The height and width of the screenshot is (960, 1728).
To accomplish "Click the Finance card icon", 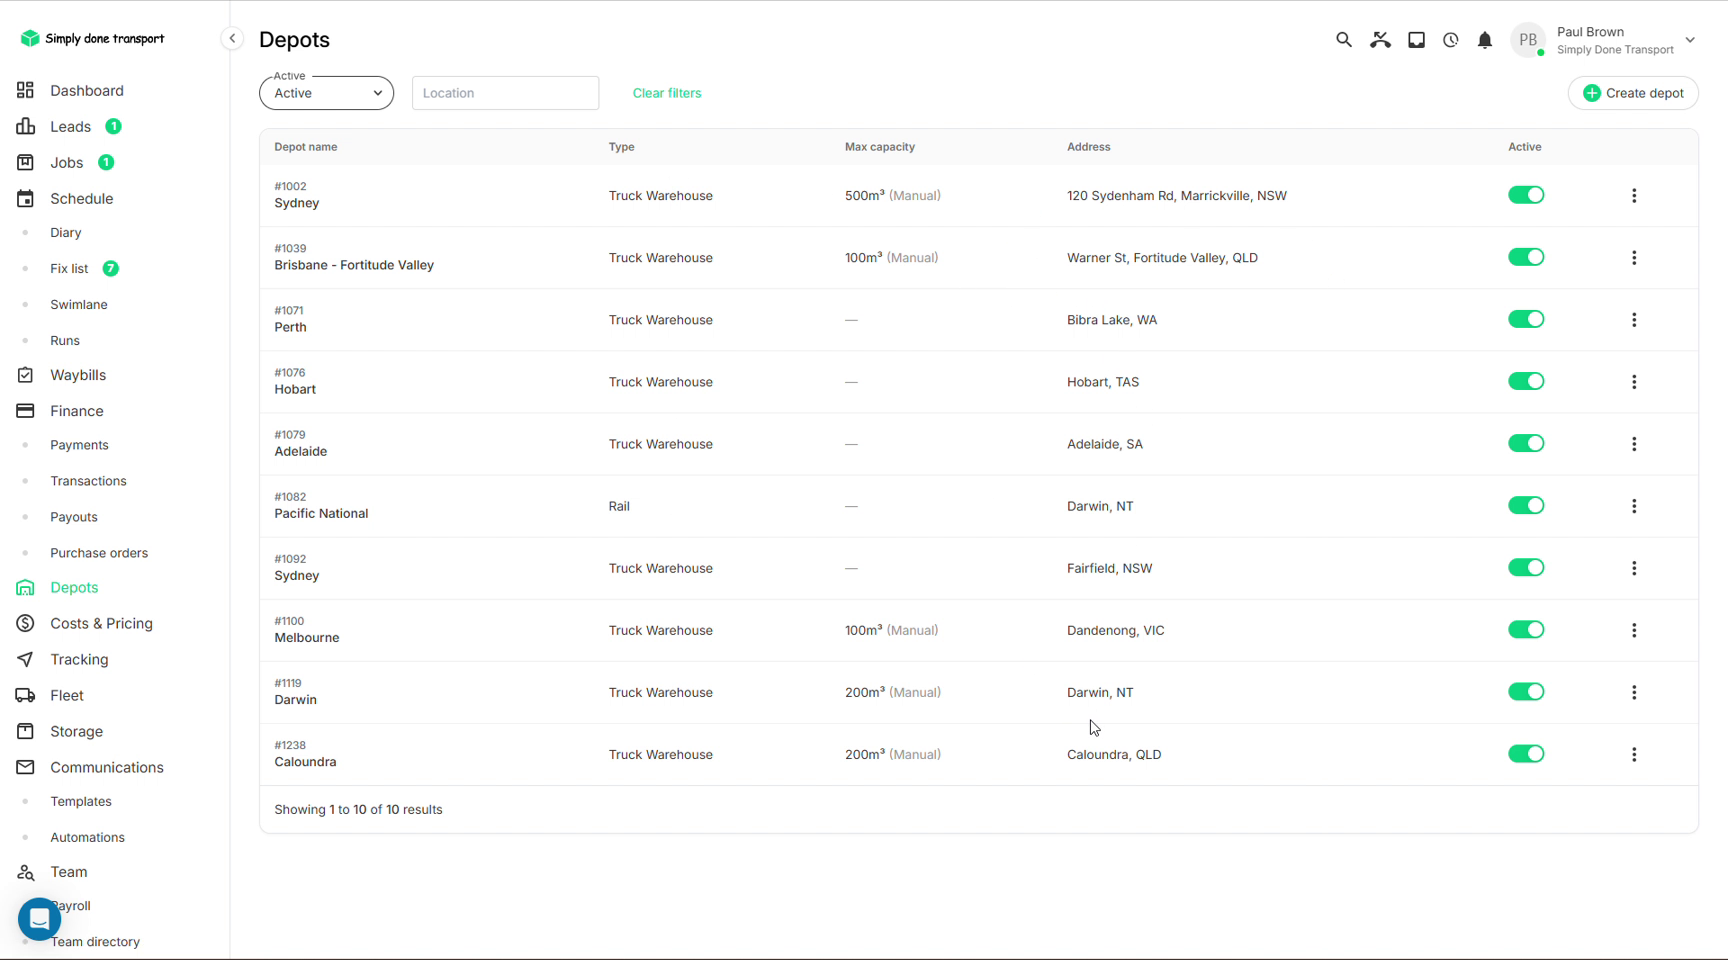I will (25, 411).
